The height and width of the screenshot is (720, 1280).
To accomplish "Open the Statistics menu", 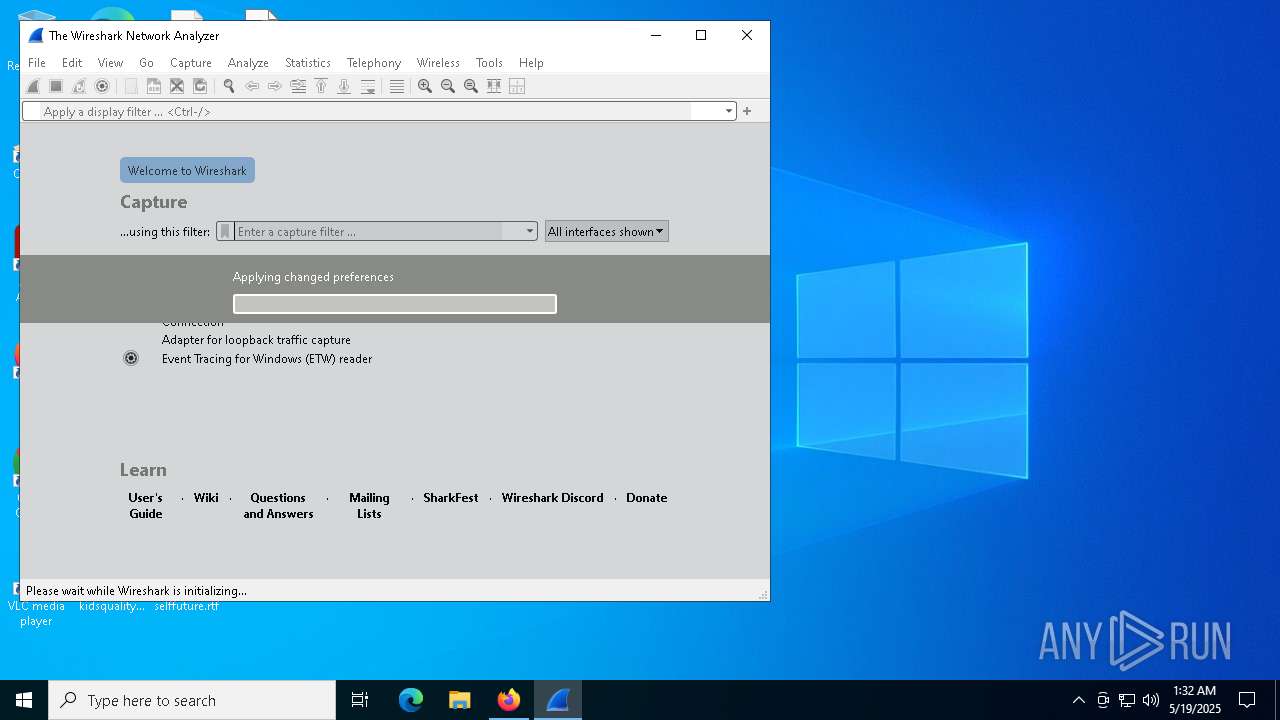I will 308,62.
